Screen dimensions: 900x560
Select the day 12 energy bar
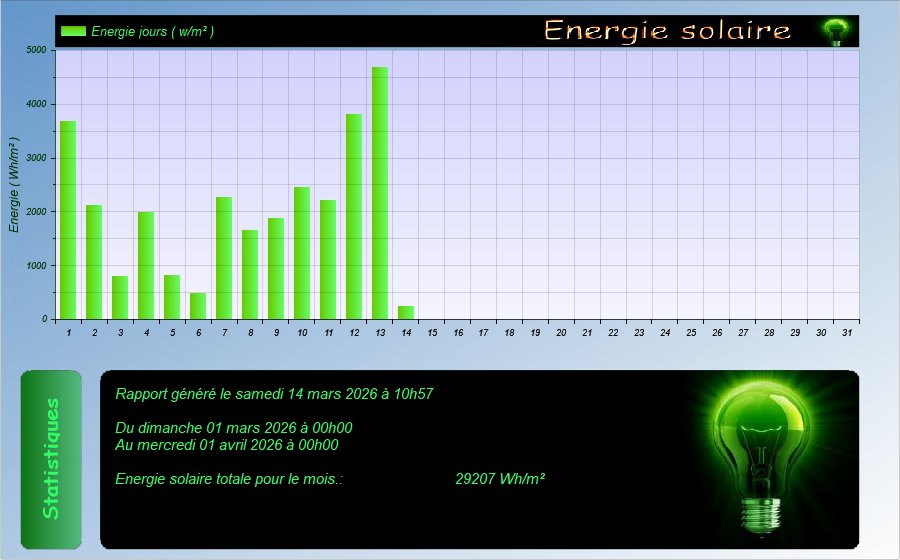[354, 216]
